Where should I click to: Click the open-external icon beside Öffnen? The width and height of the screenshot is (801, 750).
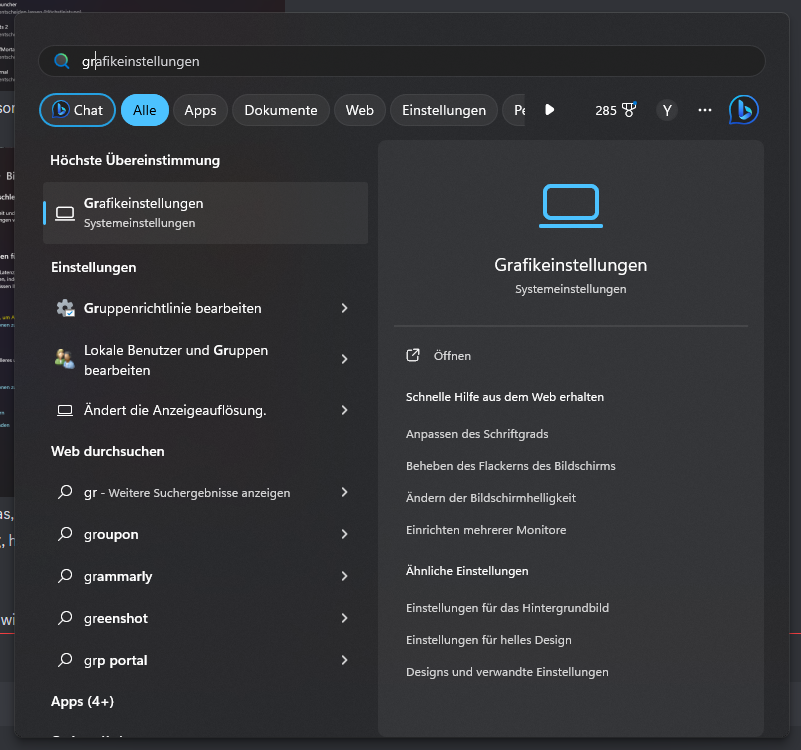[x=413, y=355]
